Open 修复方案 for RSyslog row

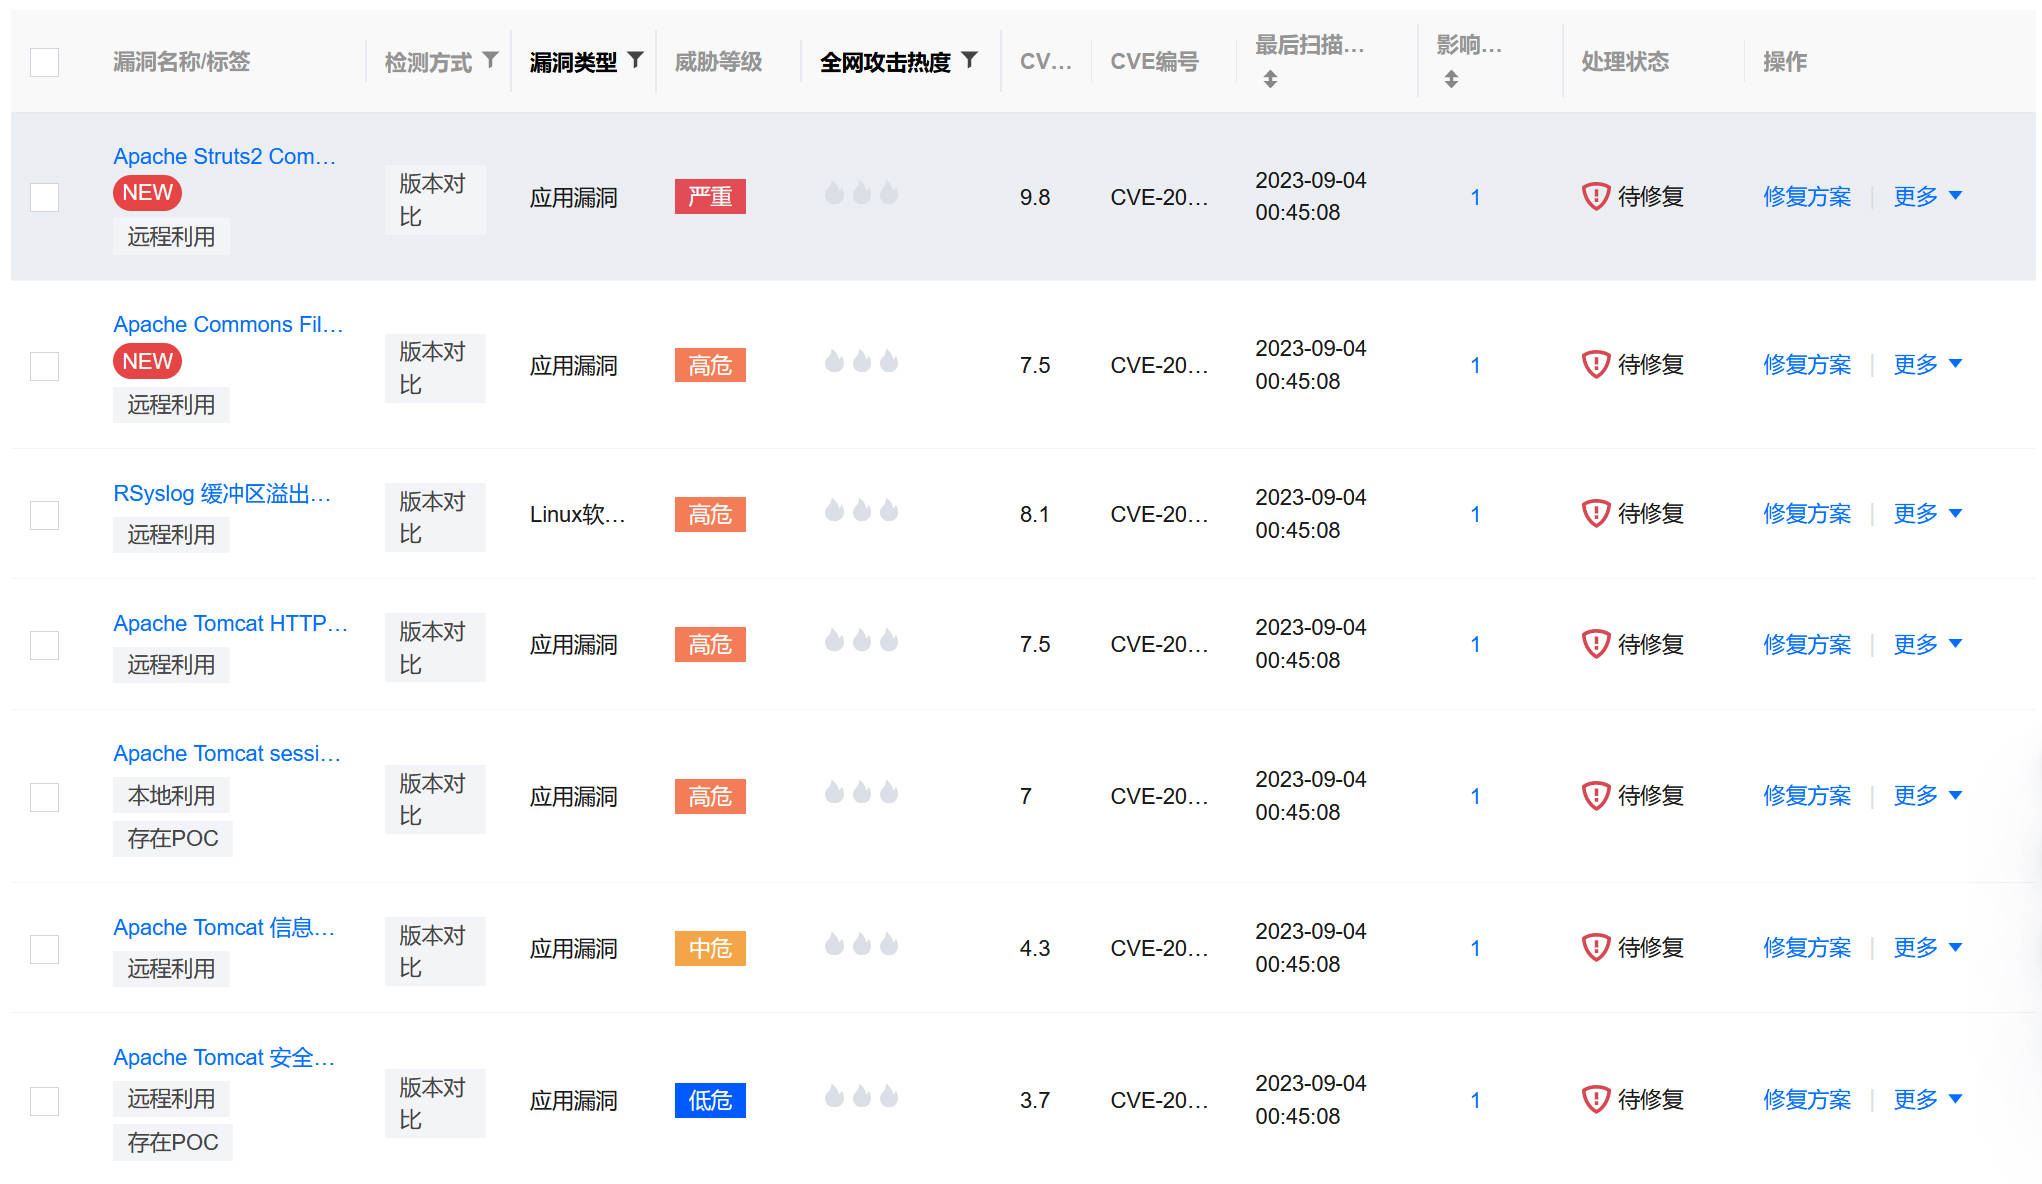click(x=1807, y=513)
